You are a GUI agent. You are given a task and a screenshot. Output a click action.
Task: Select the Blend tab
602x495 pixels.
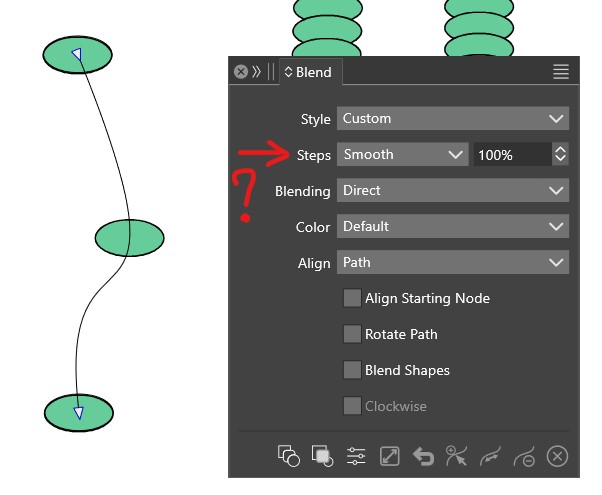[x=311, y=72]
